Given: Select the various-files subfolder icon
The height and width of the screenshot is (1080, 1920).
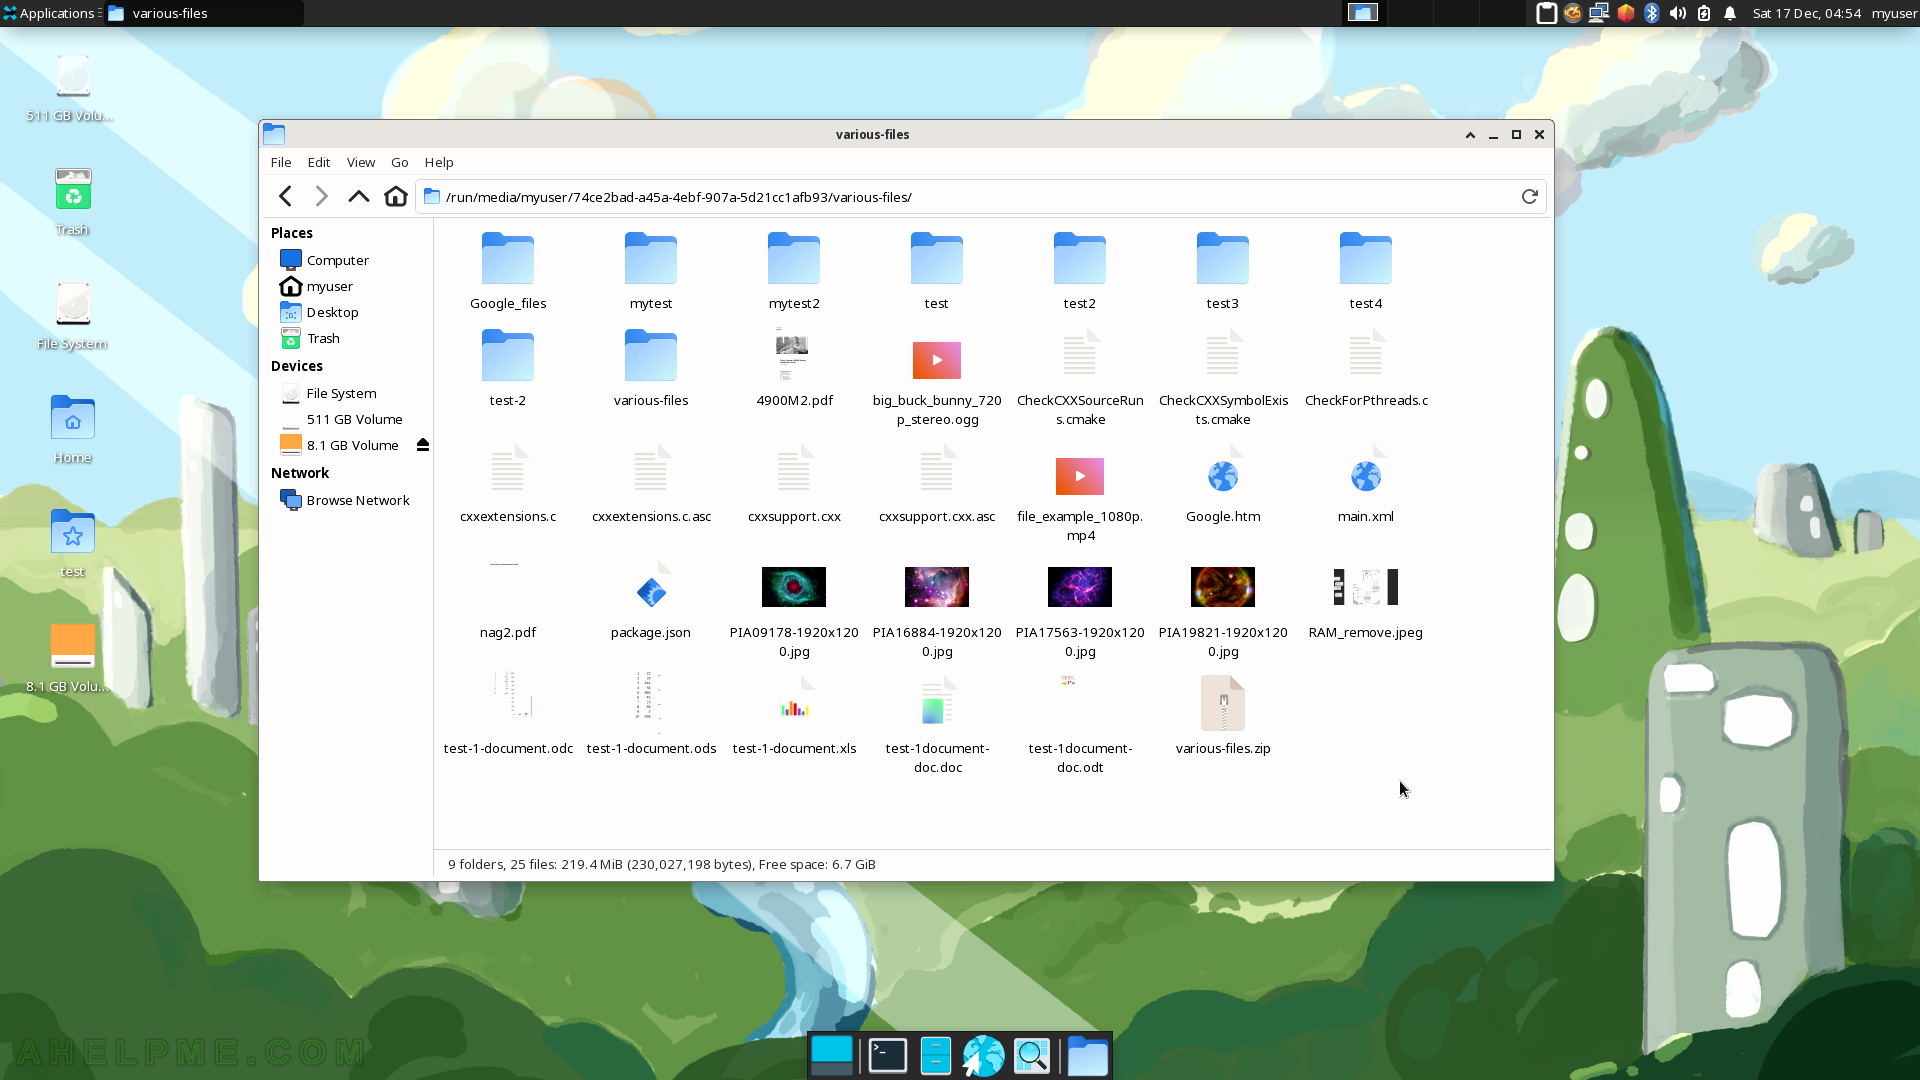Looking at the screenshot, I should (651, 356).
